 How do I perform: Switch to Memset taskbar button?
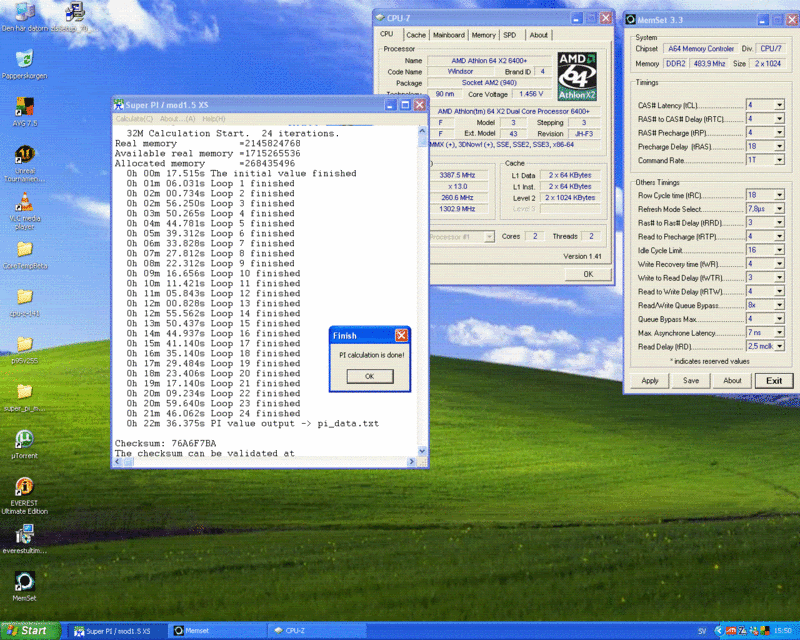(x=217, y=631)
